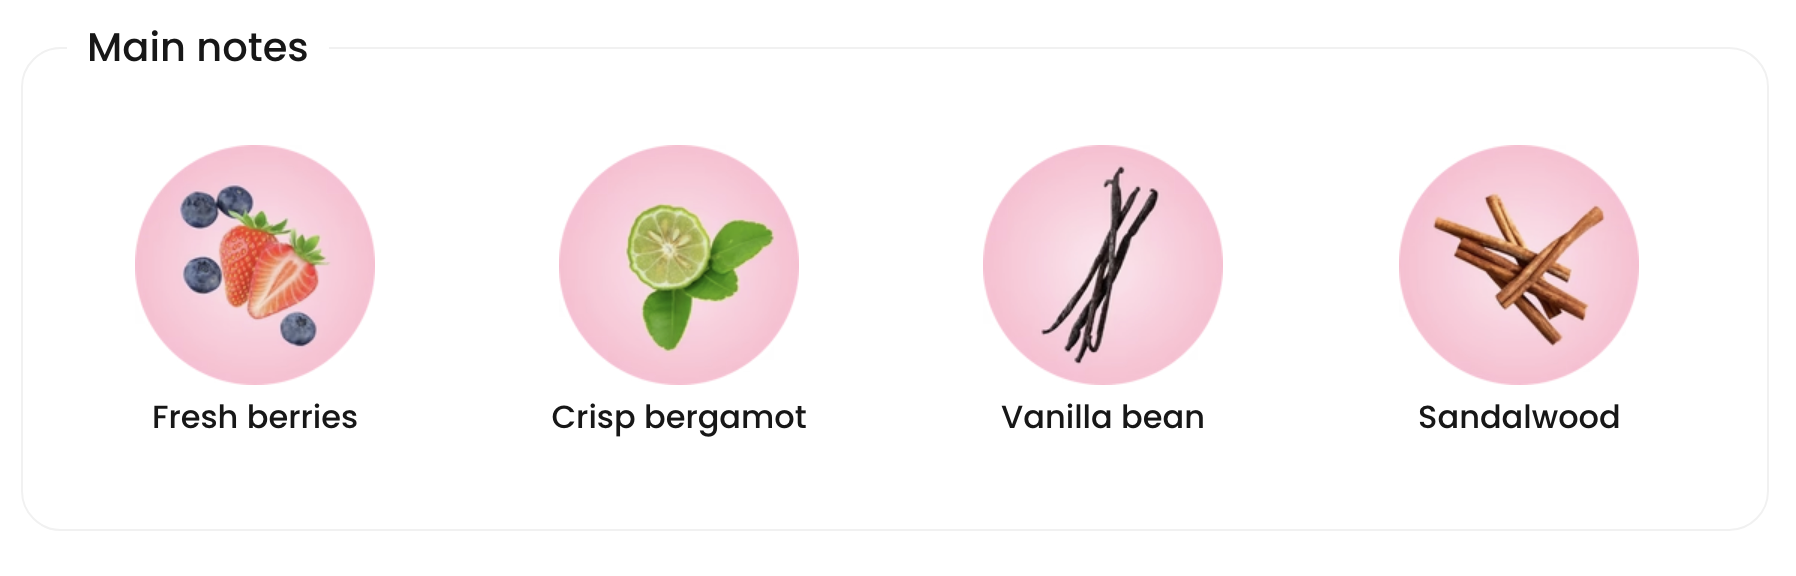Viewport: 1796px width, 576px height.
Task: Click the Fresh berries circular icon
Action: (255, 265)
